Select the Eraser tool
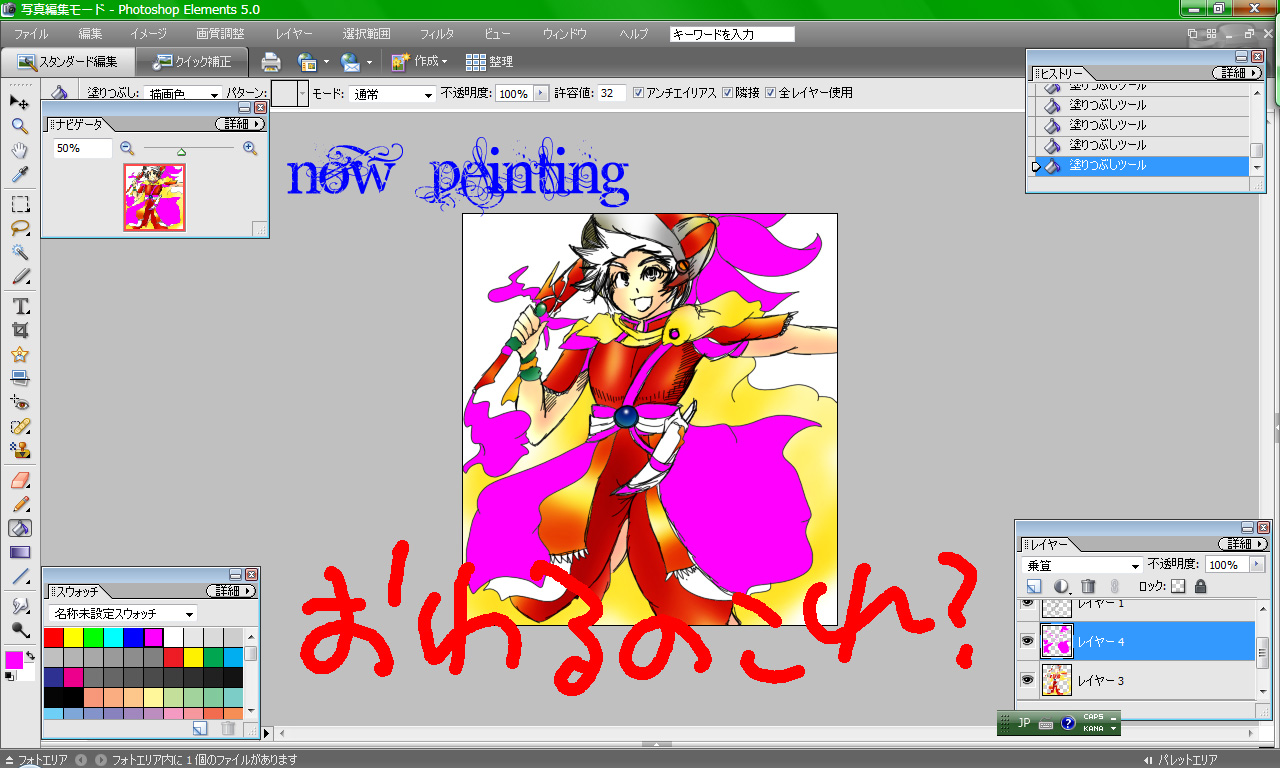 point(19,480)
